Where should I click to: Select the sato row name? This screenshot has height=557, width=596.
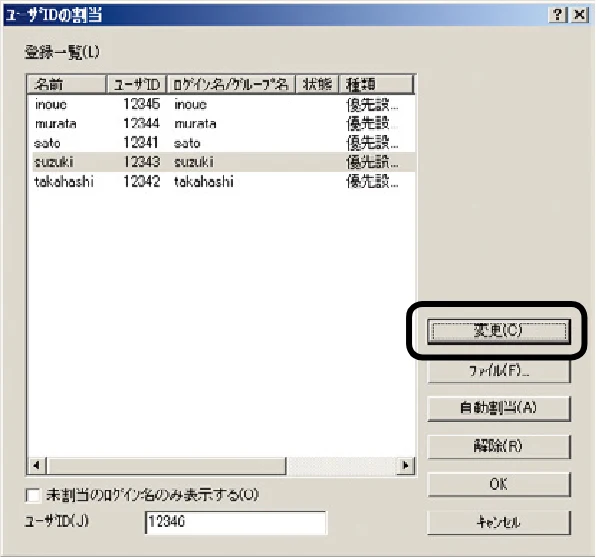point(47,143)
